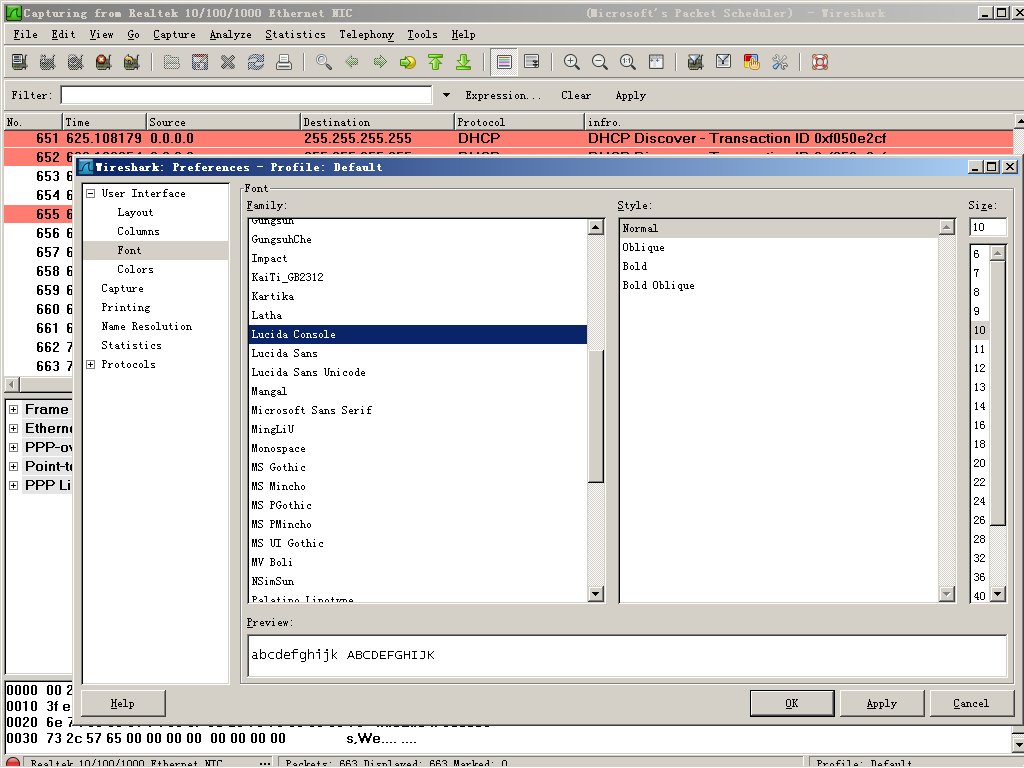Expand Ethernet details row
The image size is (1024, 768).
pos(13,428)
